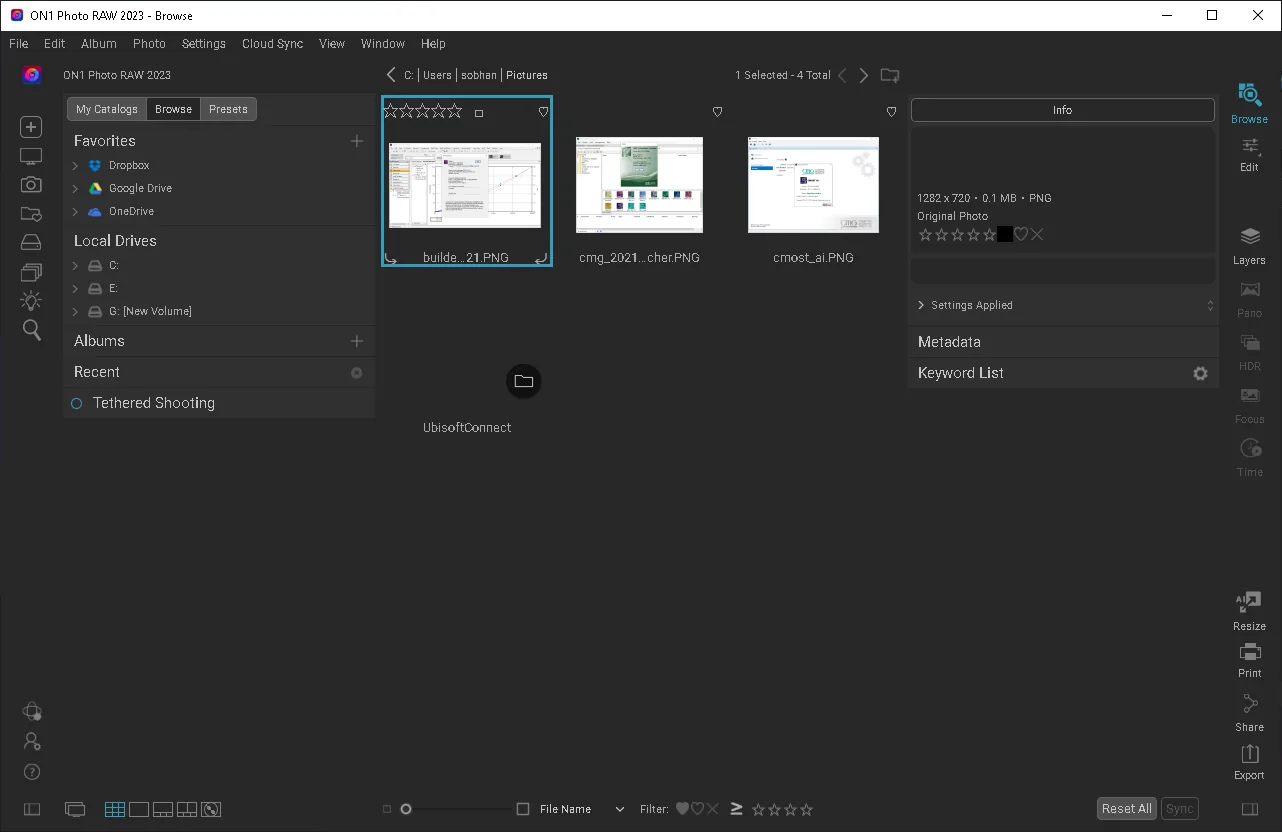Enable Tethered Shooting radio circle
Screen dimensions: 1282x832
point(77,403)
